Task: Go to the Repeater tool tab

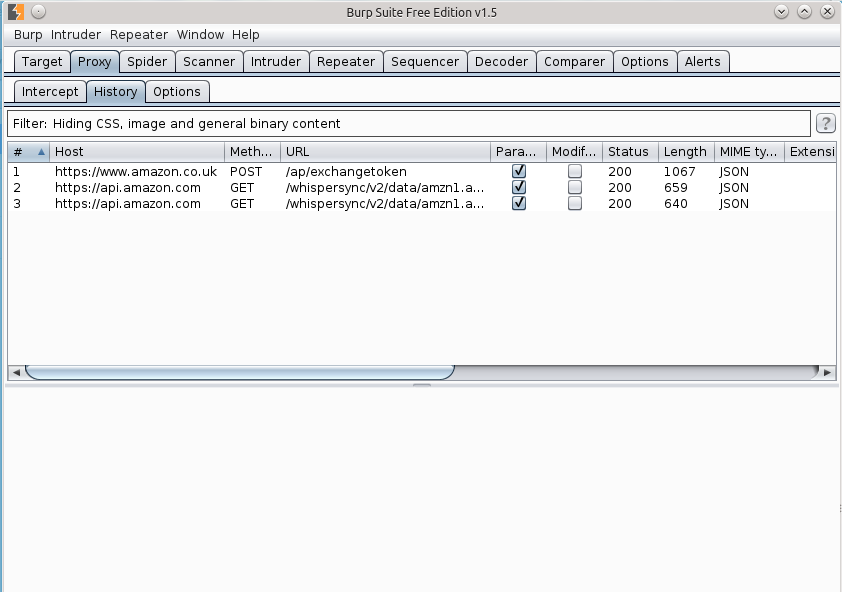Action: click(x=346, y=62)
